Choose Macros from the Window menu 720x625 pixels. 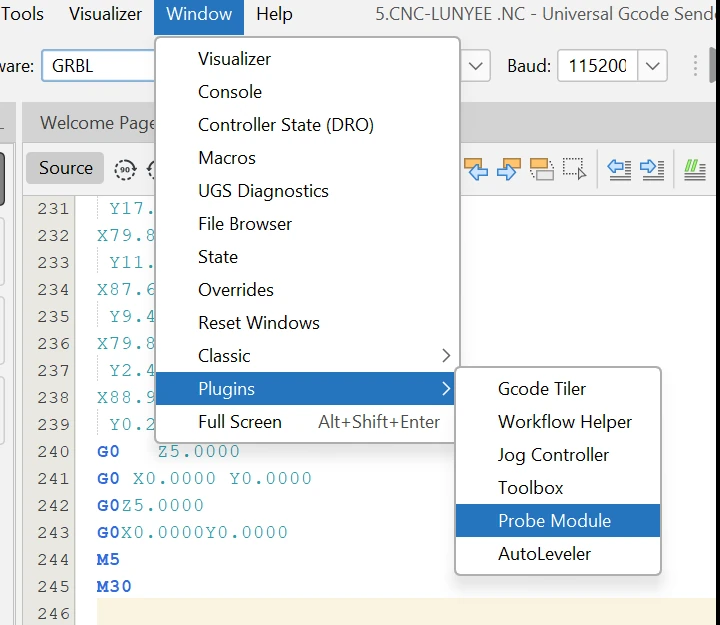point(307,158)
